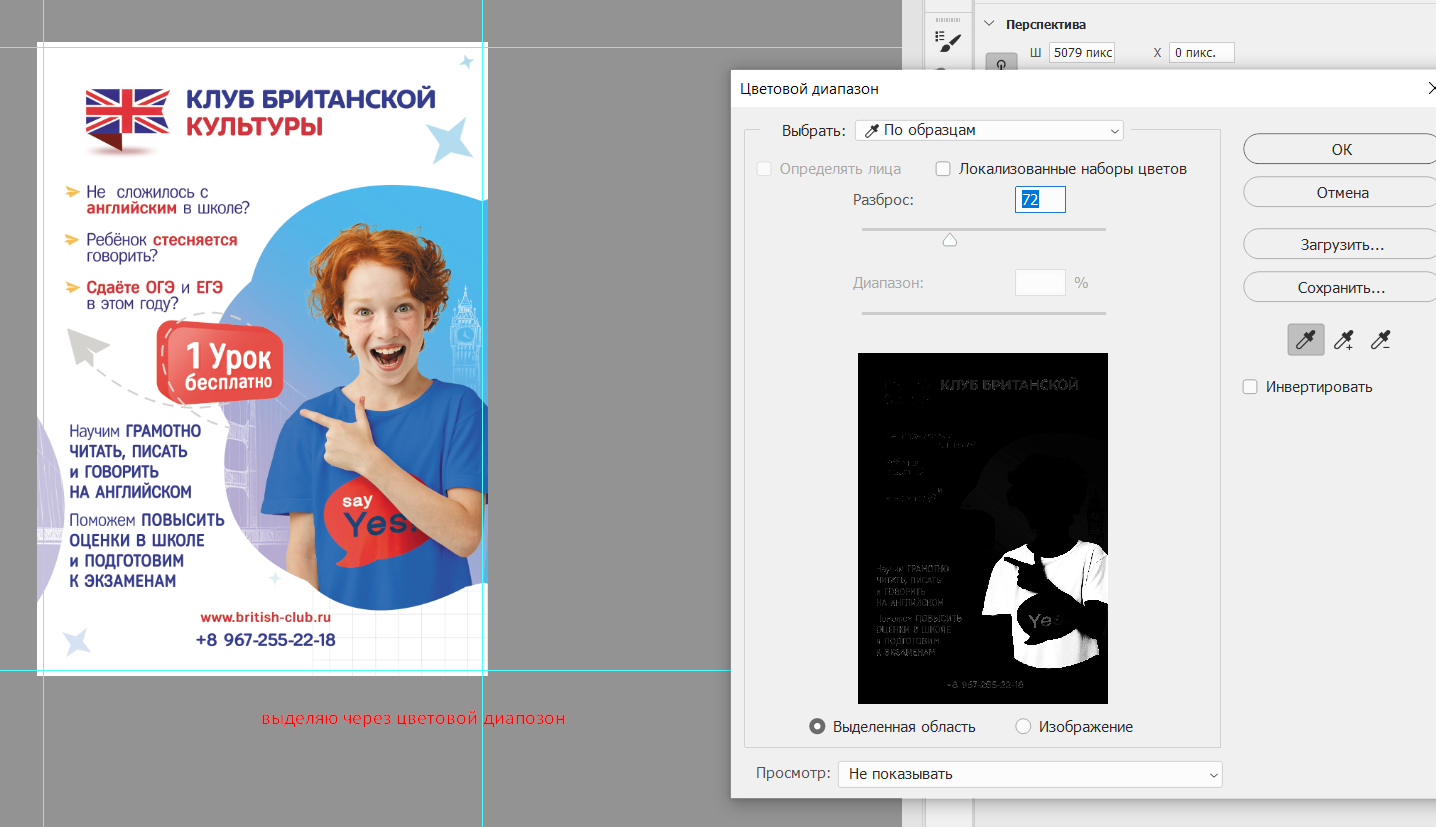Open the Просмотр dropdown (Не показывать)
Screen dimensions: 1436x827
(x=1032, y=774)
